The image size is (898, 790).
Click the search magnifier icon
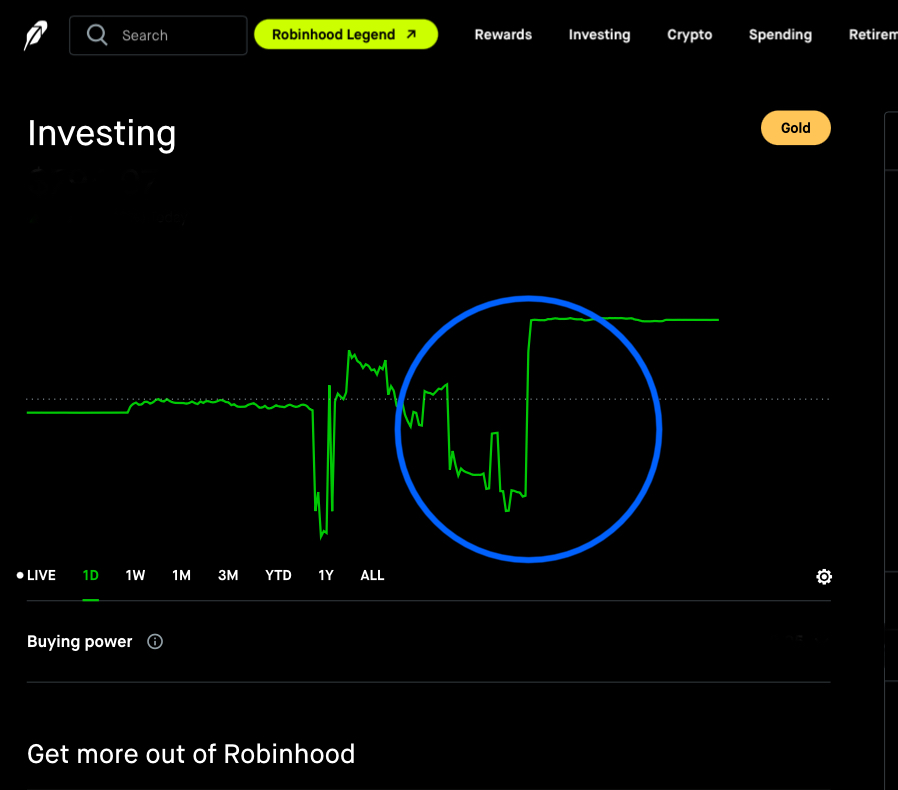coord(97,35)
